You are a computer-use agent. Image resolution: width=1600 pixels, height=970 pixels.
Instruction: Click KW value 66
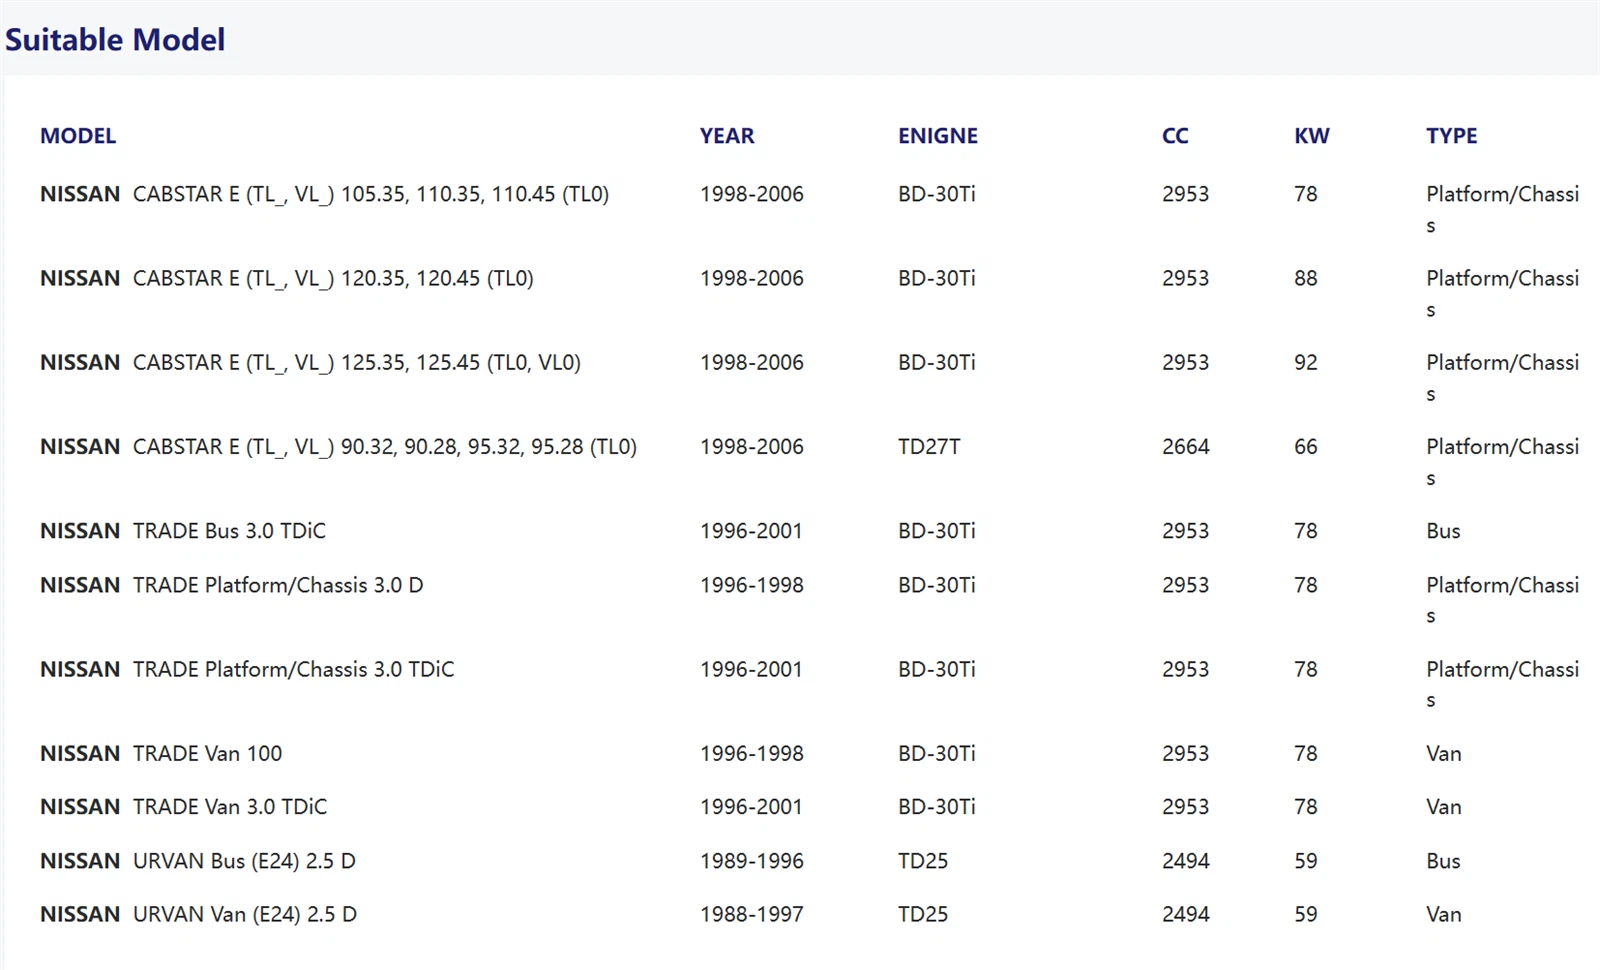click(x=1306, y=447)
